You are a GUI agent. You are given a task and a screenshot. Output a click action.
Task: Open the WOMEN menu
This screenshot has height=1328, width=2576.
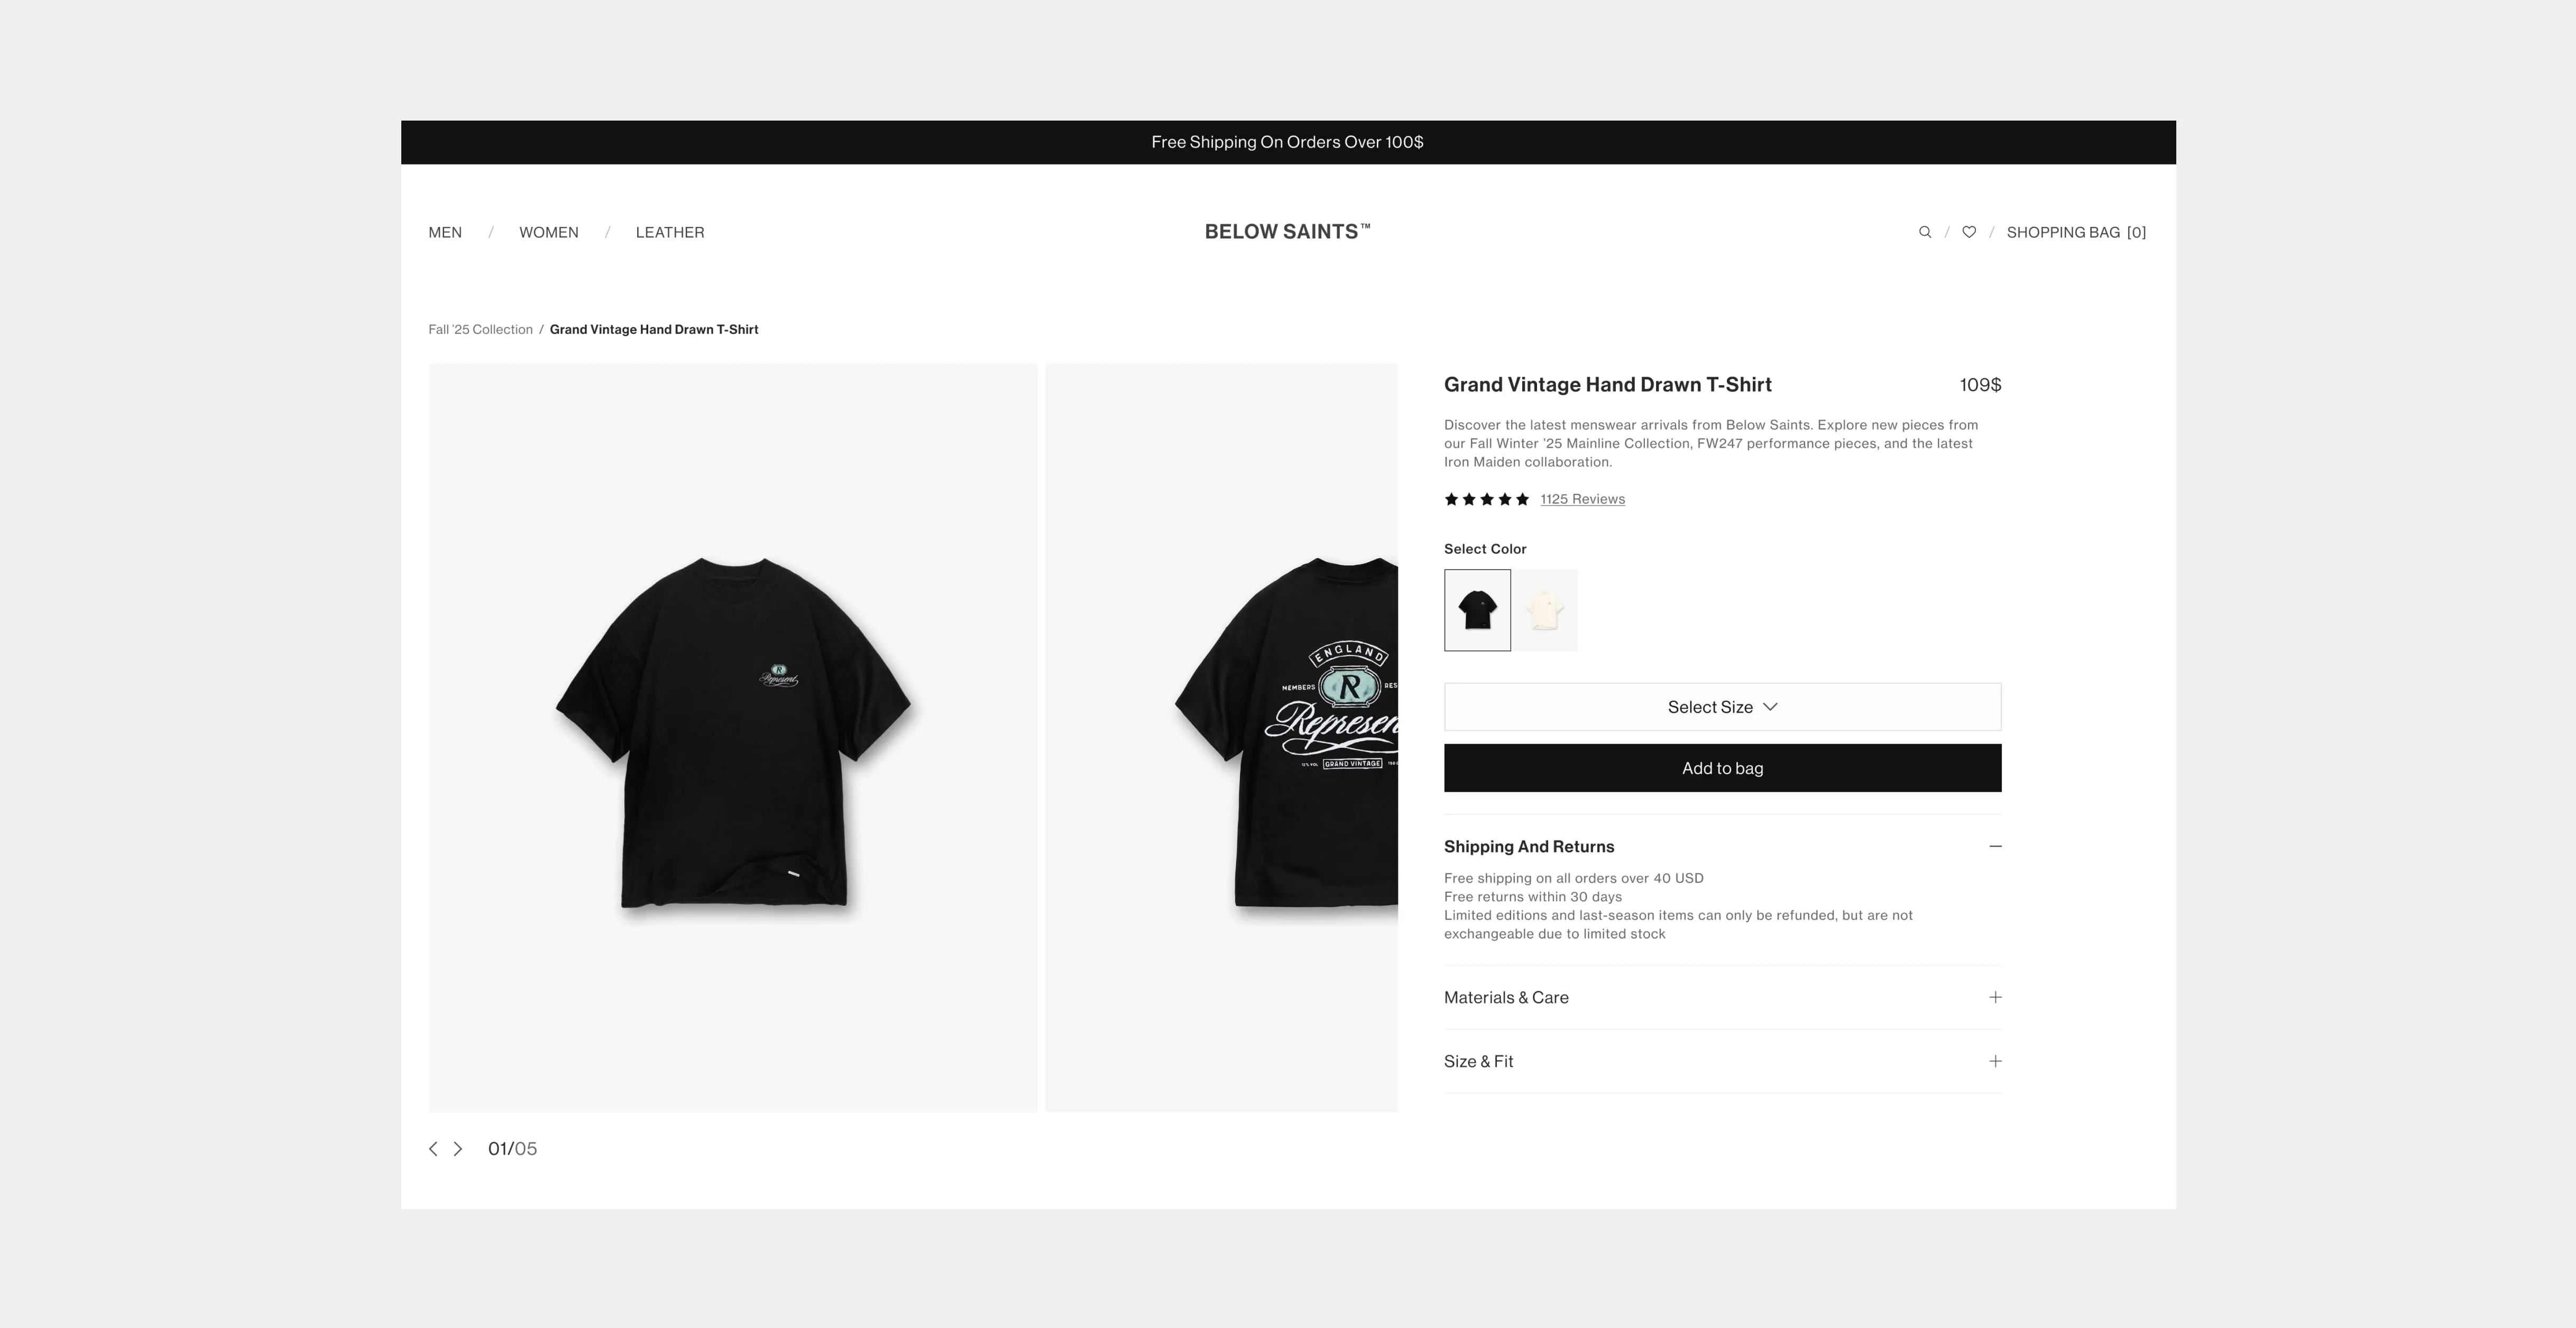pos(548,232)
